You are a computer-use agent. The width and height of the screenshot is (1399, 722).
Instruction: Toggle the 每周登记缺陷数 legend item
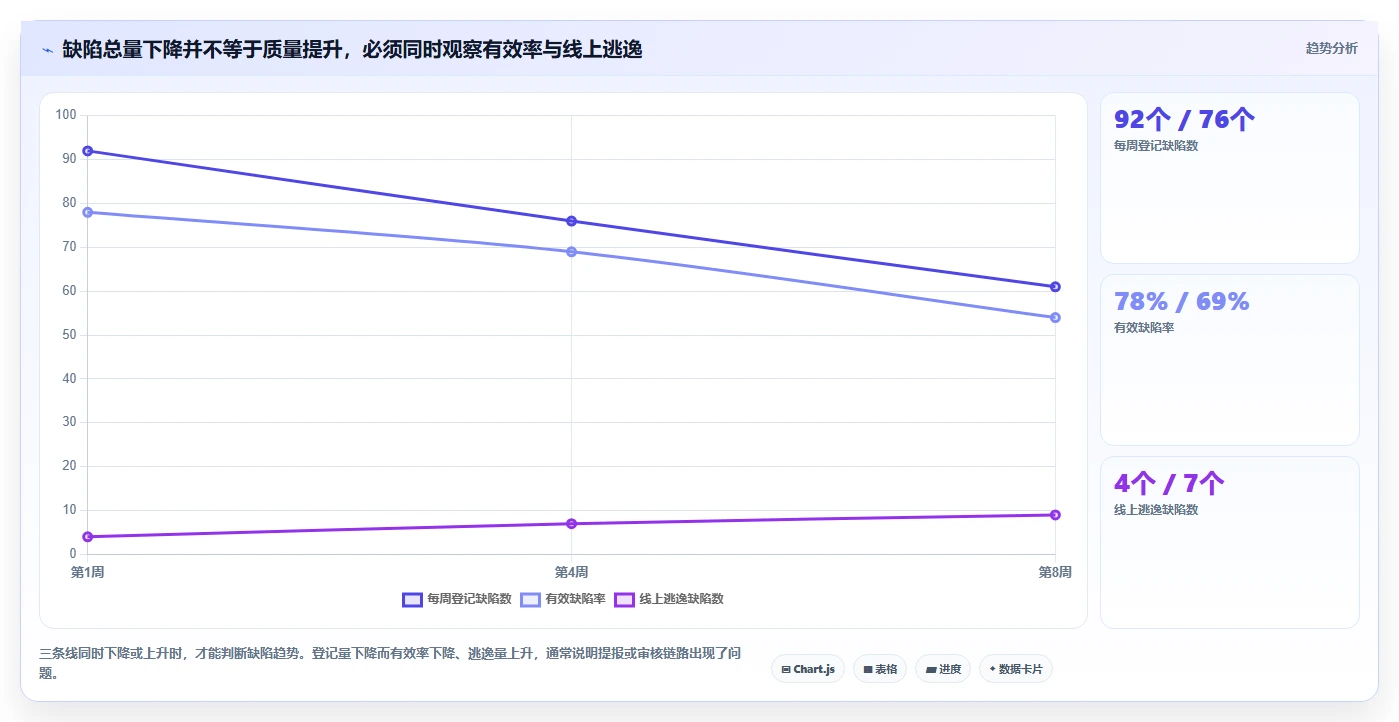[457, 599]
